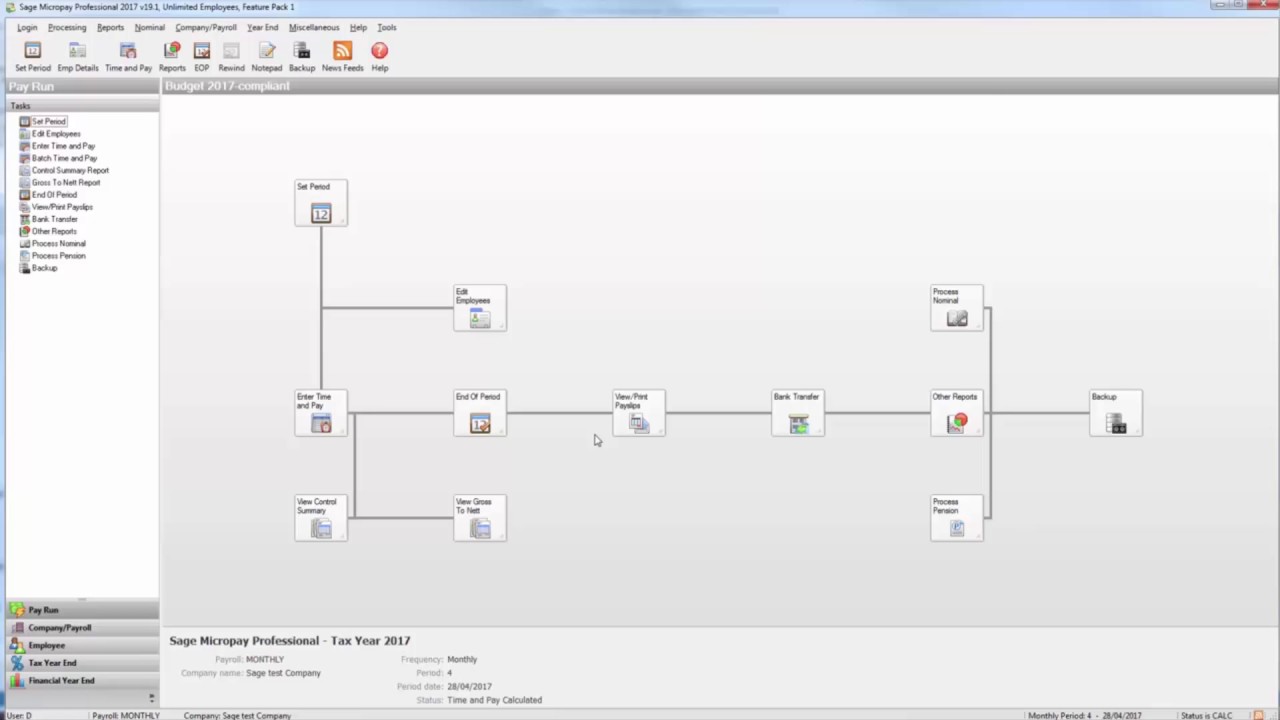Click the Backup flowchart icon
This screenshot has height=720, width=1280.
(x=1116, y=413)
